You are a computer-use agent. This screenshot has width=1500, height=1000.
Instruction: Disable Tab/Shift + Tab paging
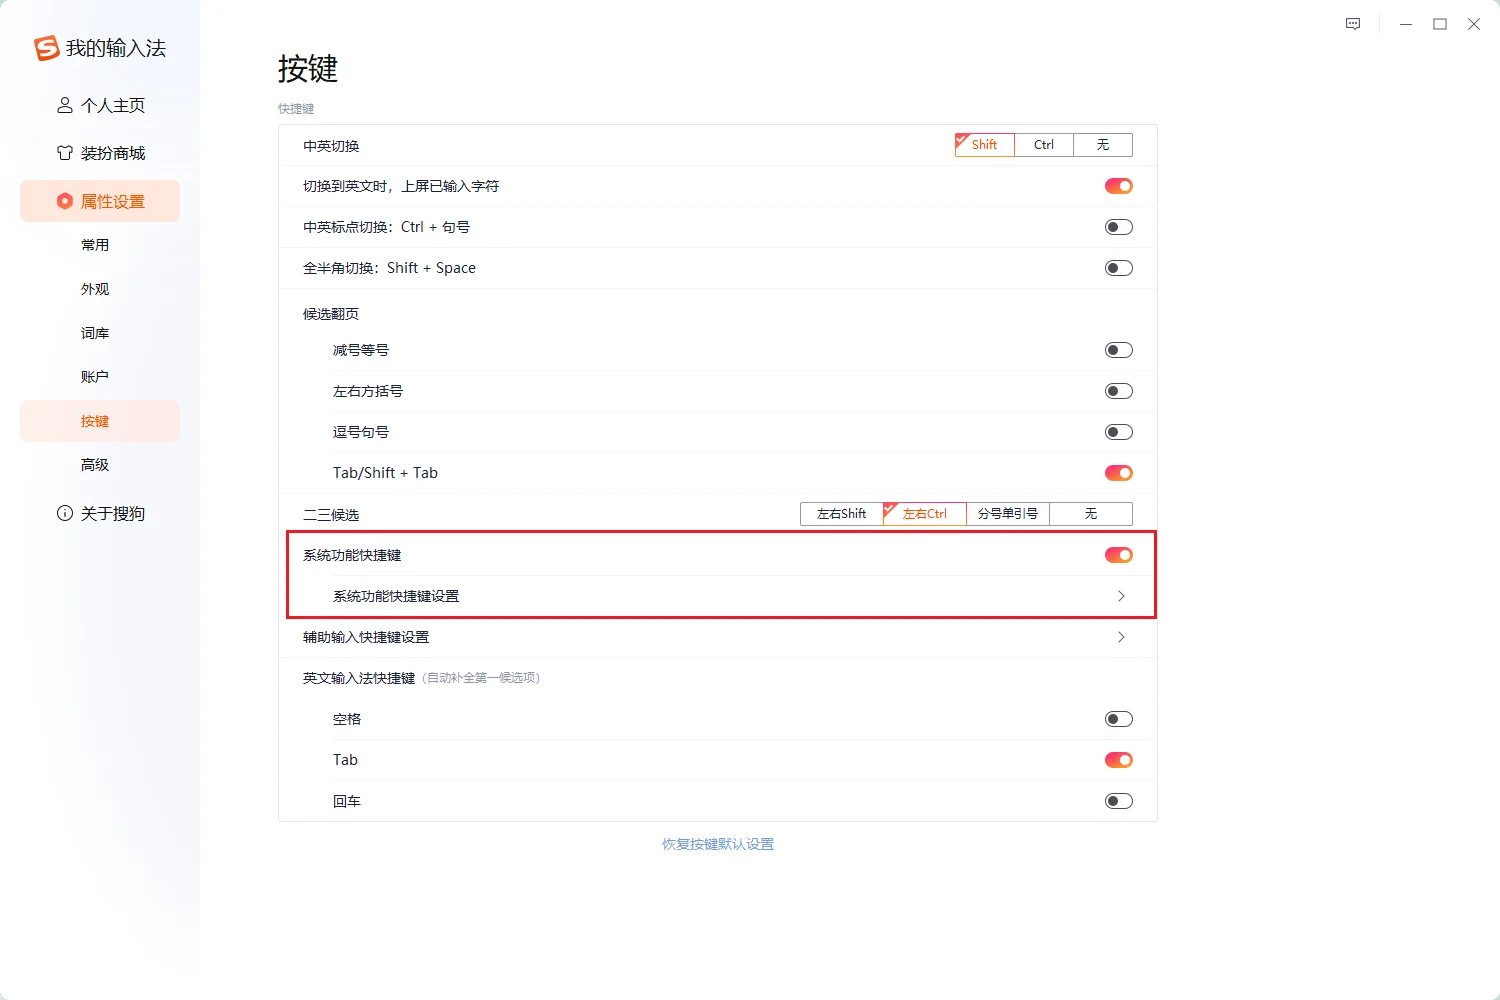click(1118, 472)
